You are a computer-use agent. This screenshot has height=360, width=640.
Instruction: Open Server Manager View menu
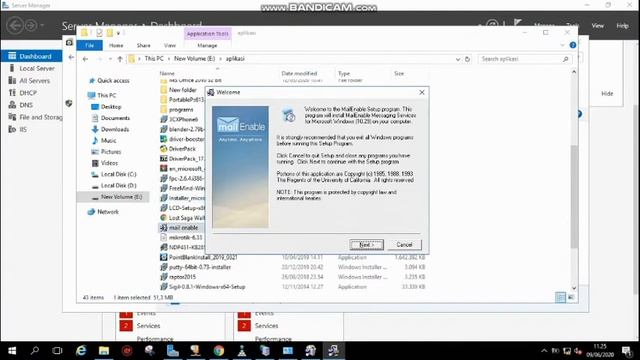click(x=598, y=26)
